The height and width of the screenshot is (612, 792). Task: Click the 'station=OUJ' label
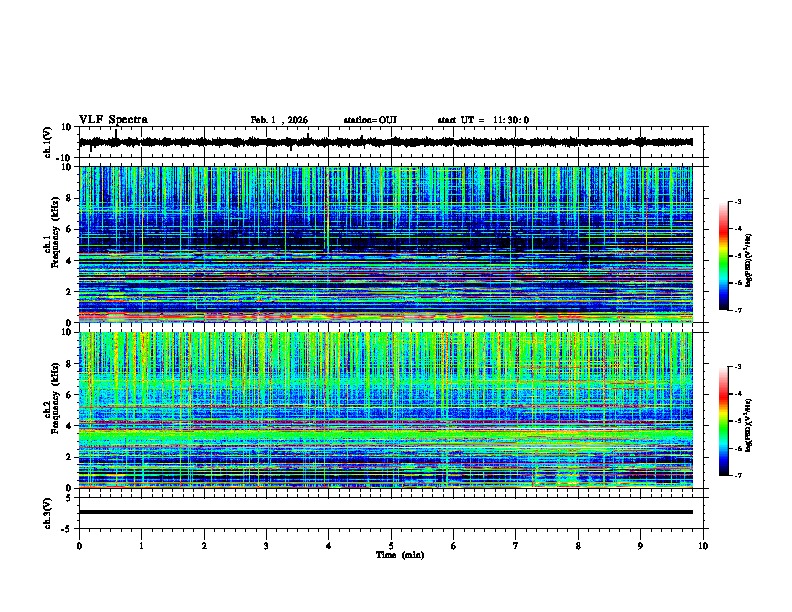[370, 120]
